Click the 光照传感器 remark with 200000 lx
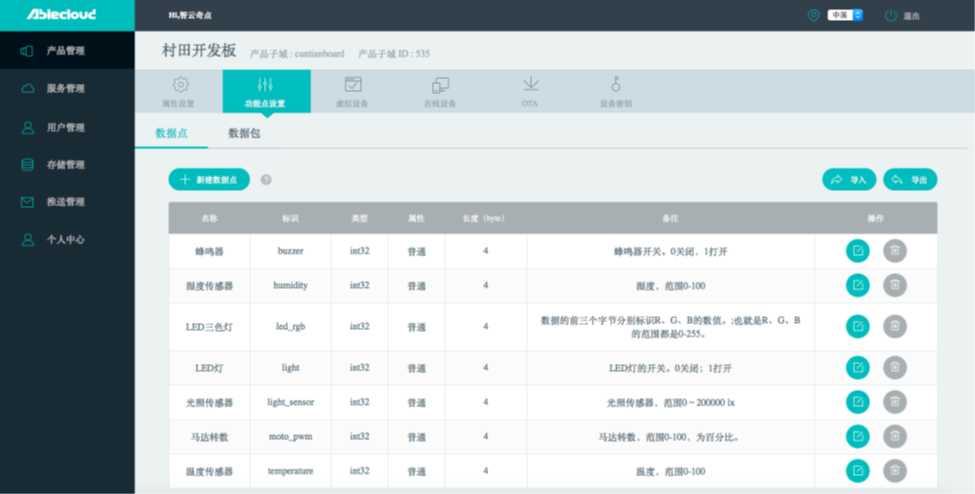 (x=670, y=403)
